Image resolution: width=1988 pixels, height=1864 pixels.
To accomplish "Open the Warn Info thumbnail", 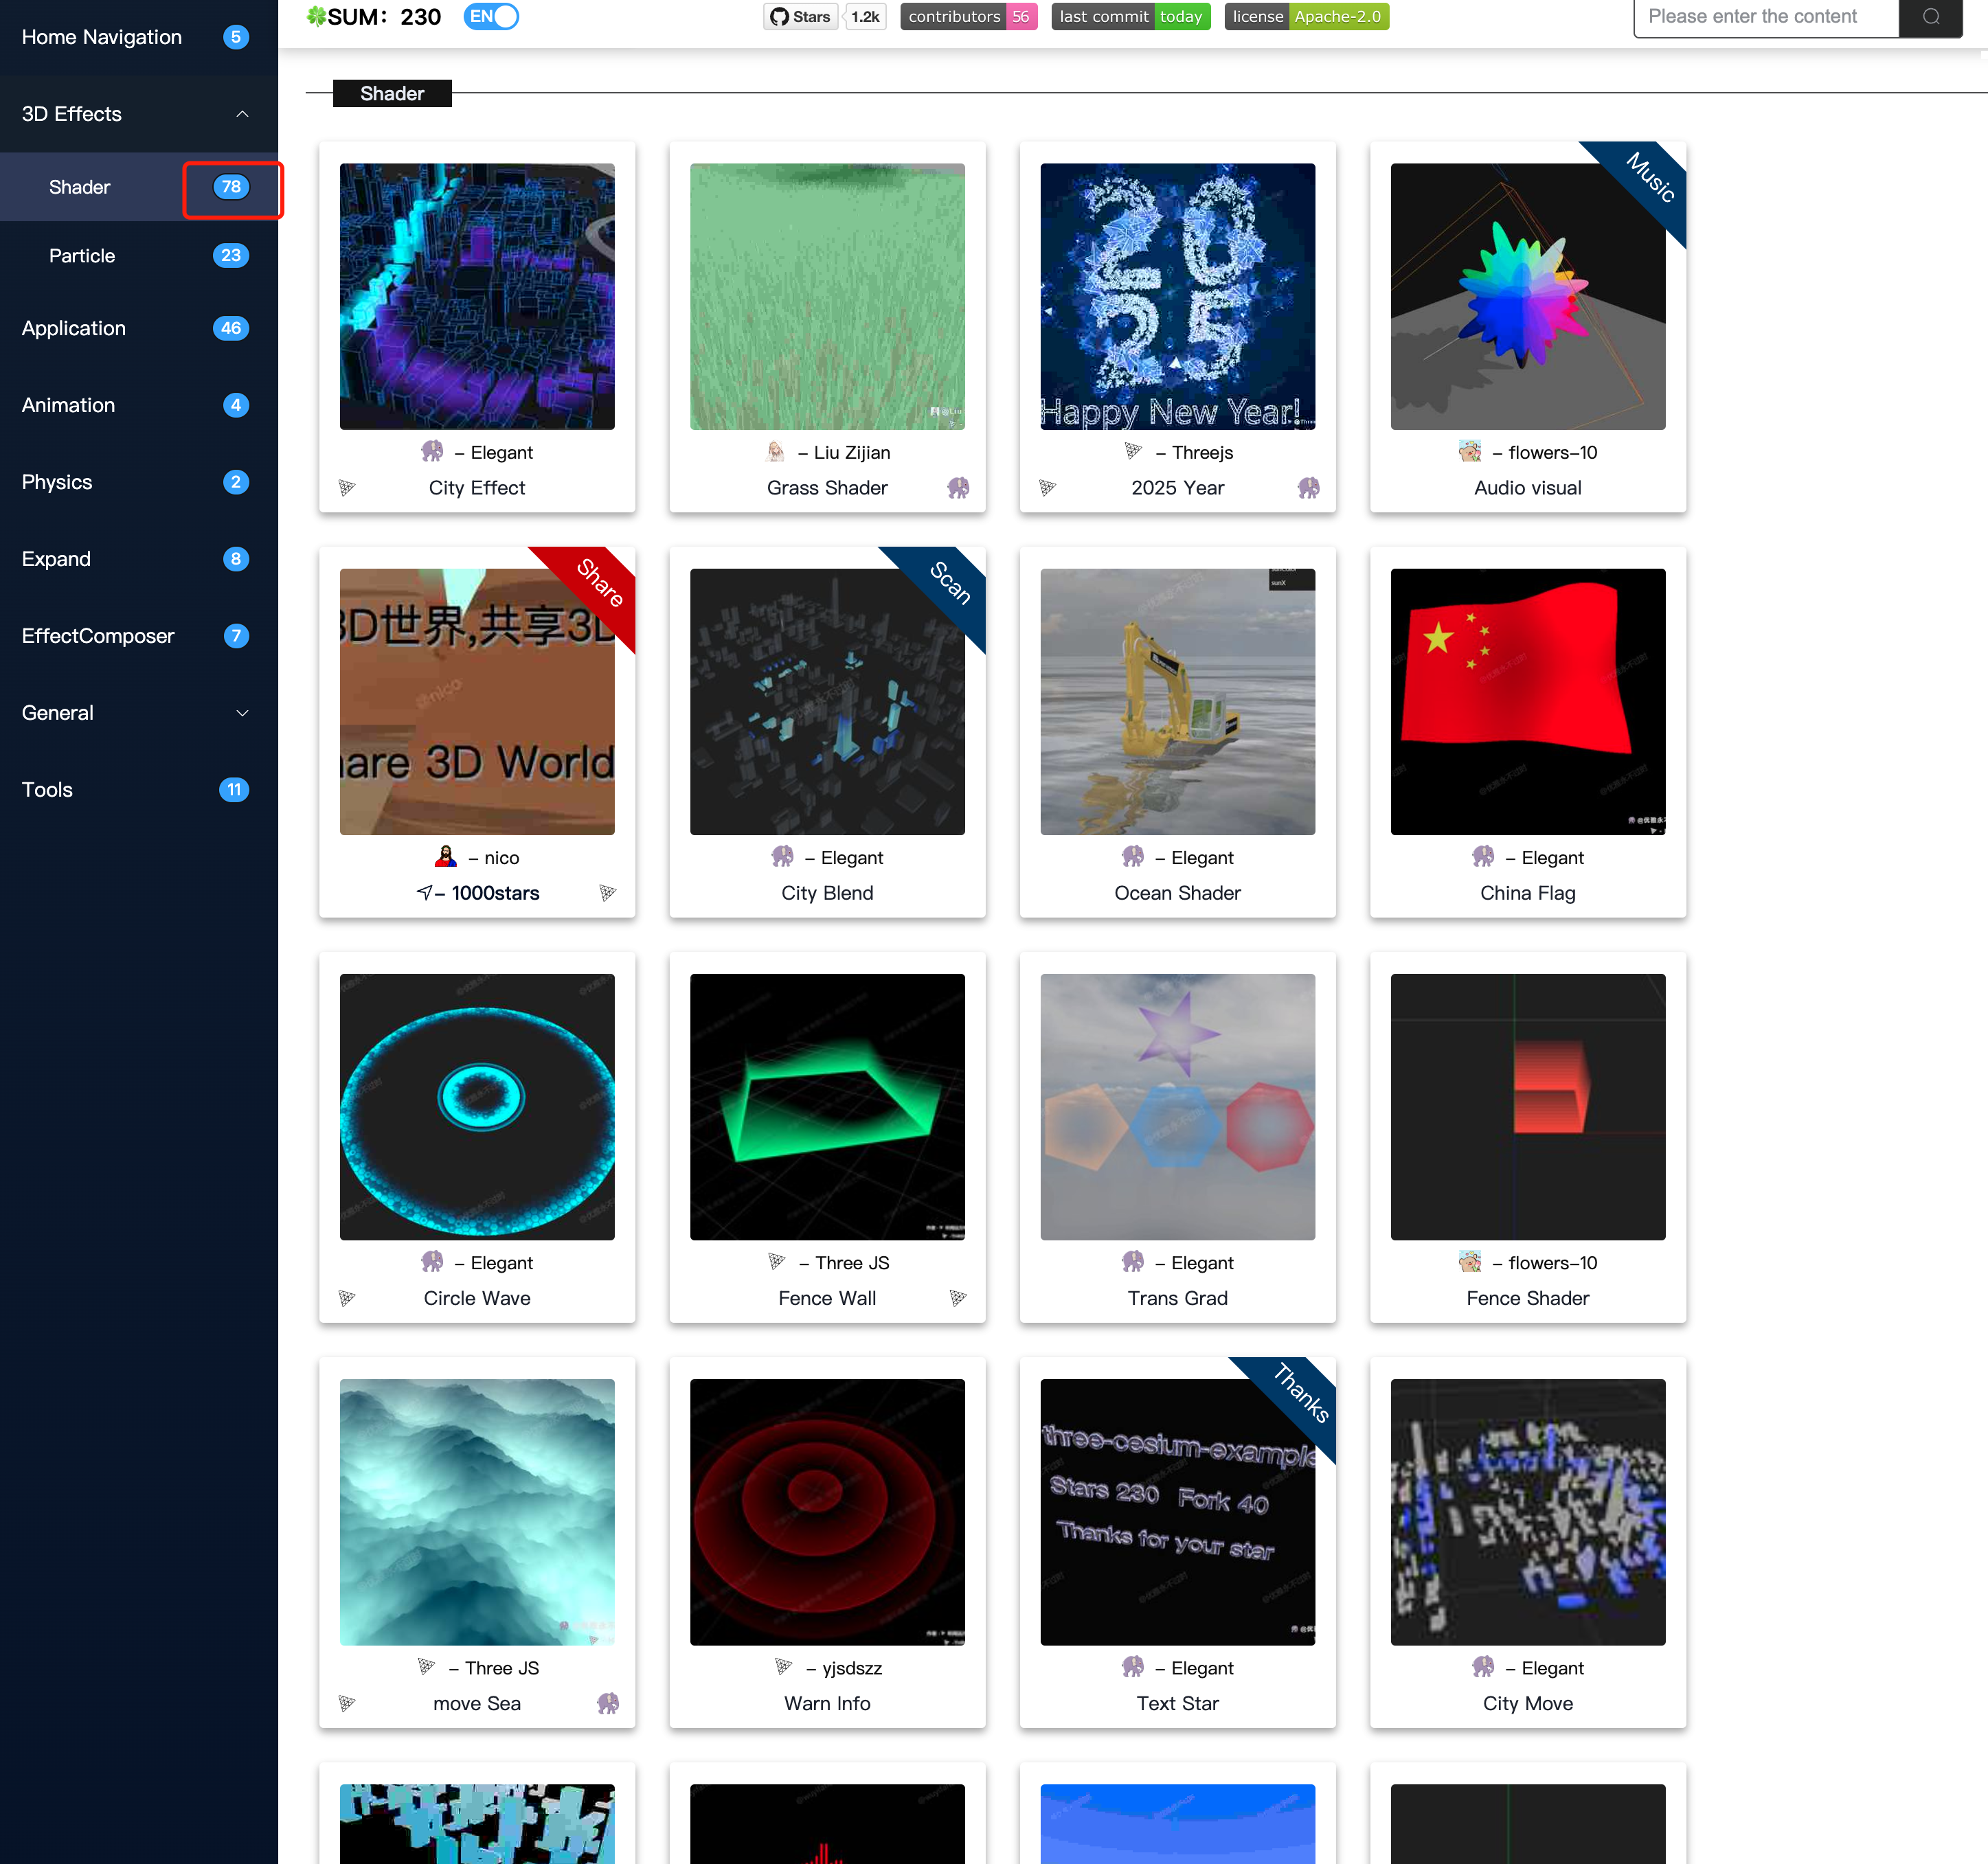I will 827,1512.
